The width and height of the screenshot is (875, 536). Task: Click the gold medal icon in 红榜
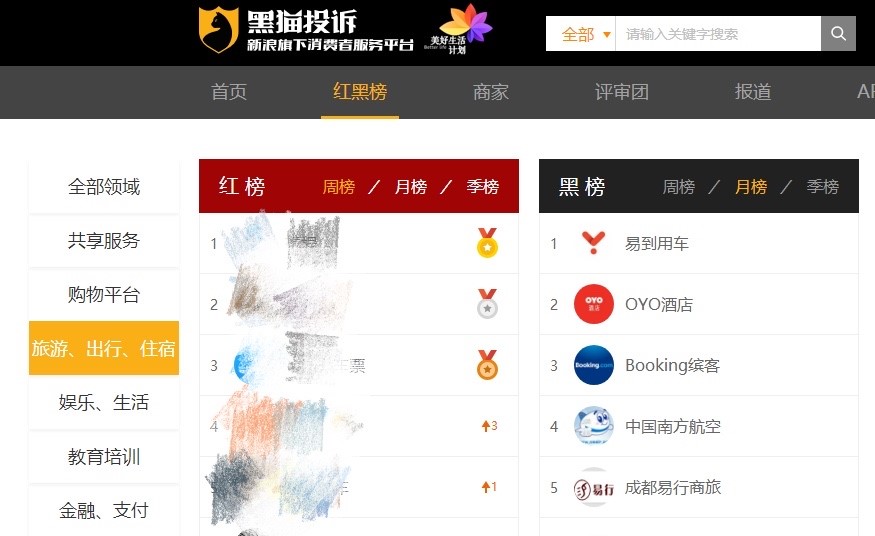(487, 243)
